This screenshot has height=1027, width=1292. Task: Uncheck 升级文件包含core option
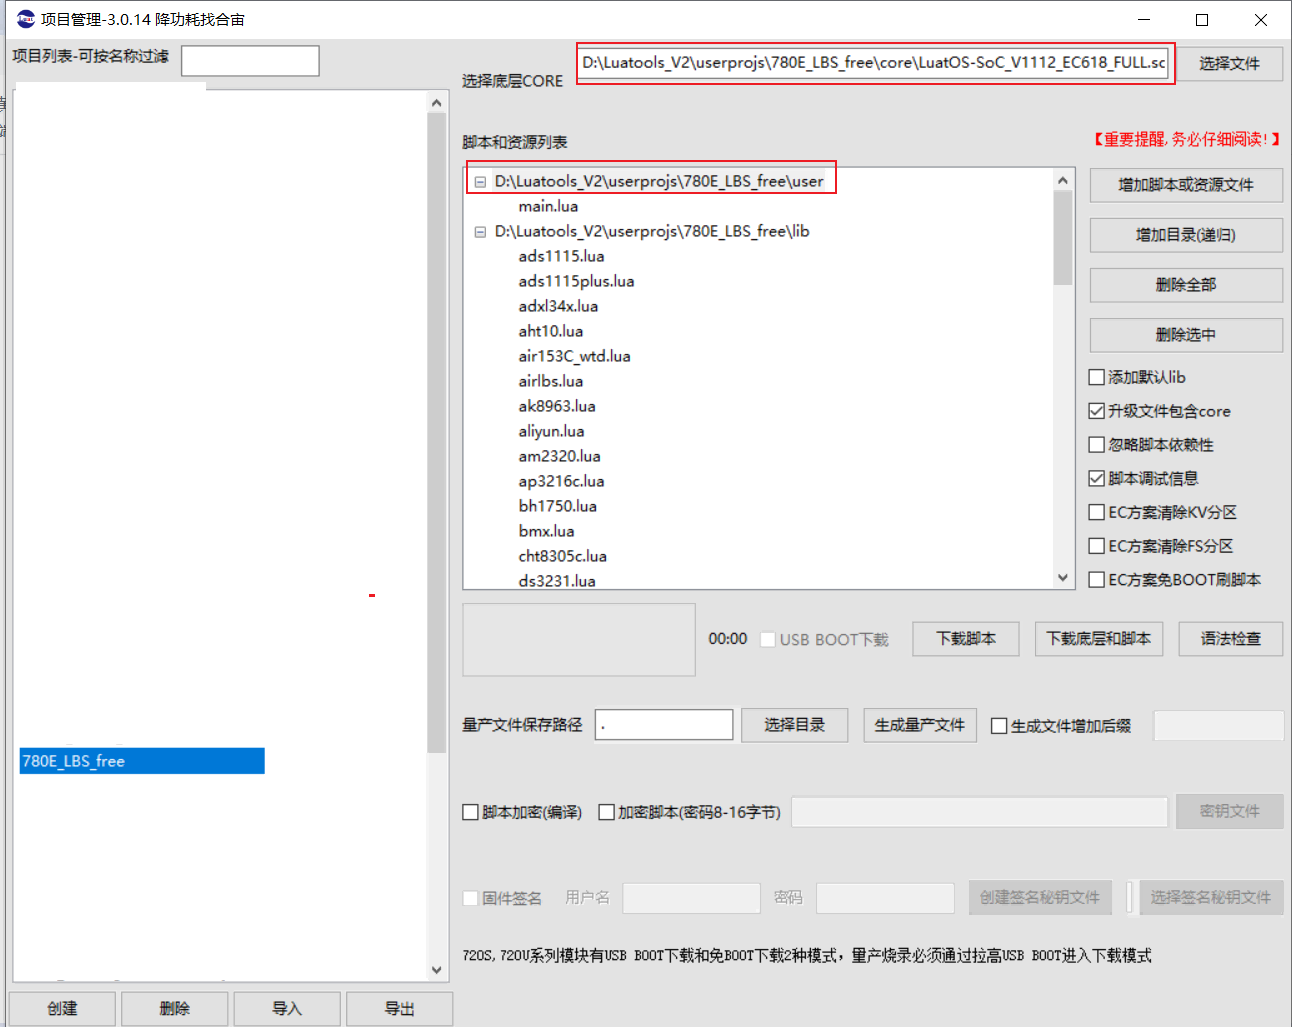[1097, 411]
